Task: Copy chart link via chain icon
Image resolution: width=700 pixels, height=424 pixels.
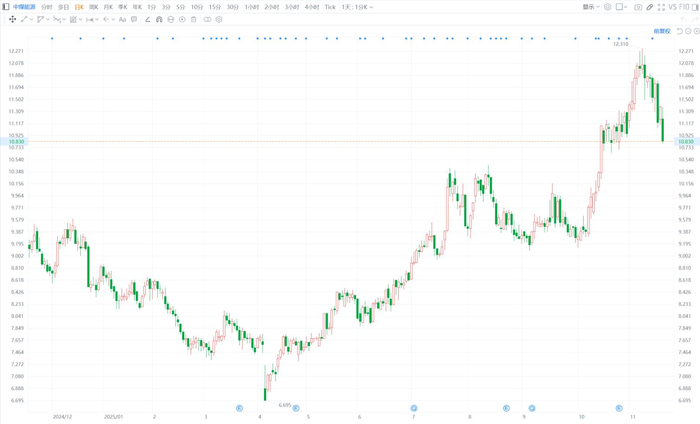Action: click(x=650, y=7)
